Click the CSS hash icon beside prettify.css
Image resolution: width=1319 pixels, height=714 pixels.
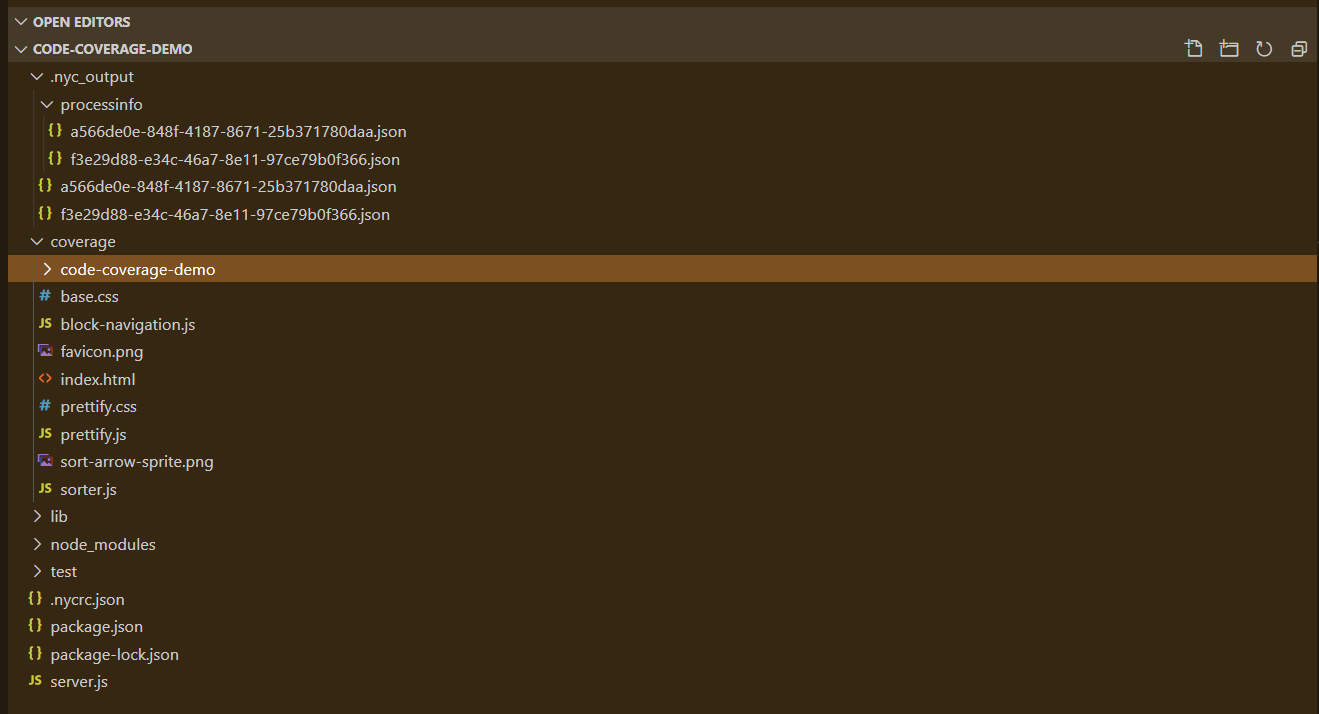(x=45, y=406)
